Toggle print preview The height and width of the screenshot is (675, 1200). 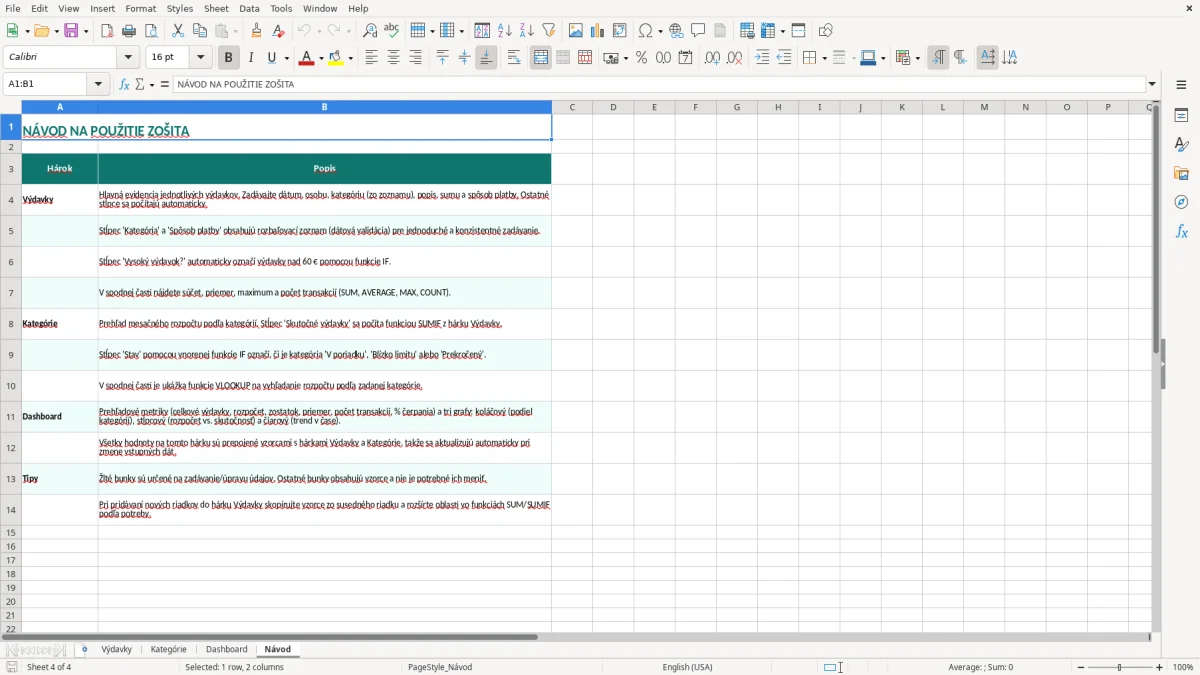151,31
